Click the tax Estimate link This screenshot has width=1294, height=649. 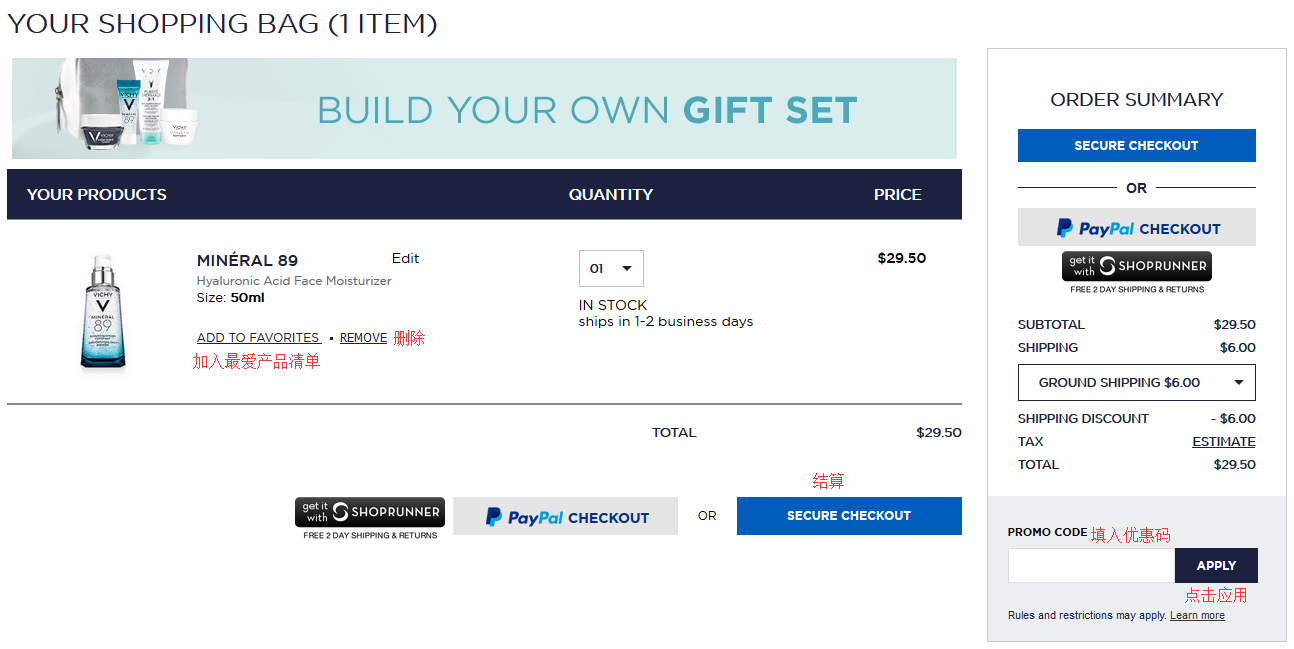pyautogui.click(x=1223, y=442)
